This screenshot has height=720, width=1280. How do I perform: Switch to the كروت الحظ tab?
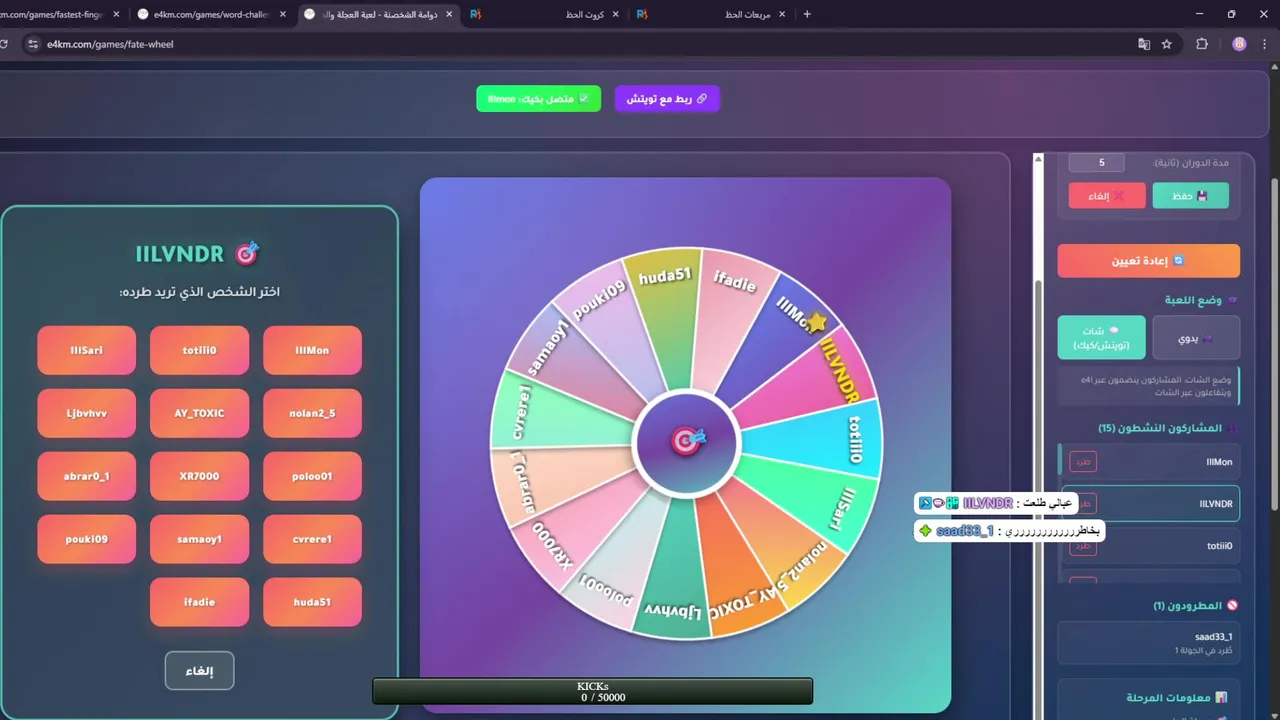[545, 14]
